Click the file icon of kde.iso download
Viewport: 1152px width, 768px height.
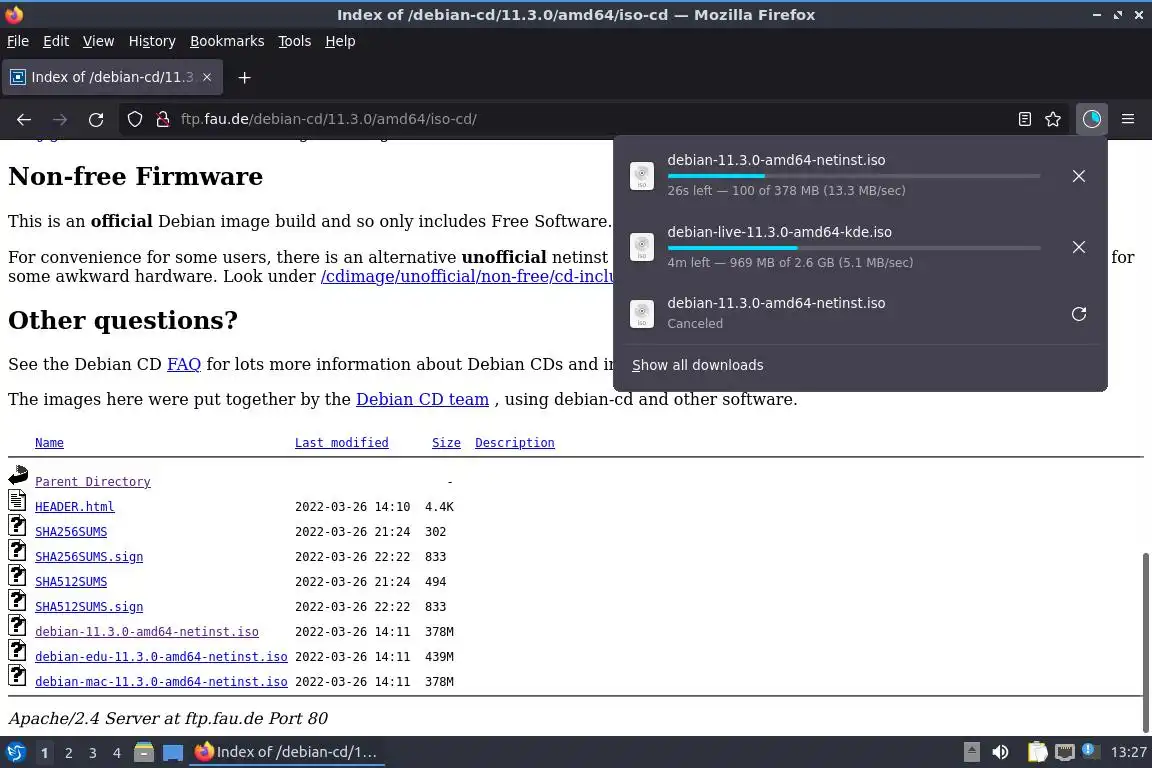[641, 247]
